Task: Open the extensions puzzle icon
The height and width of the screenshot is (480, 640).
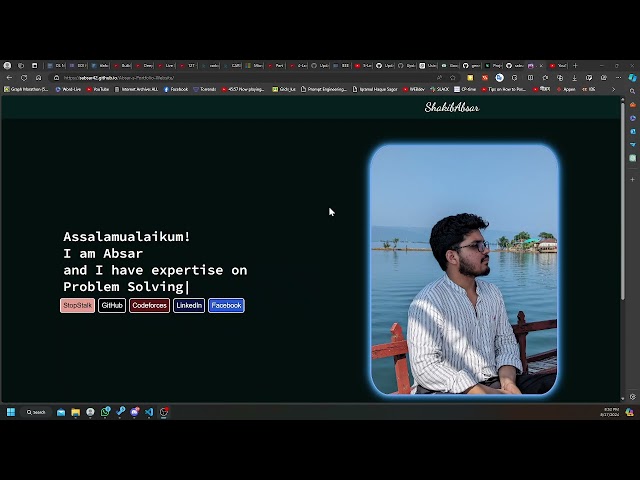Action: pyautogui.click(x=515, y=78)
